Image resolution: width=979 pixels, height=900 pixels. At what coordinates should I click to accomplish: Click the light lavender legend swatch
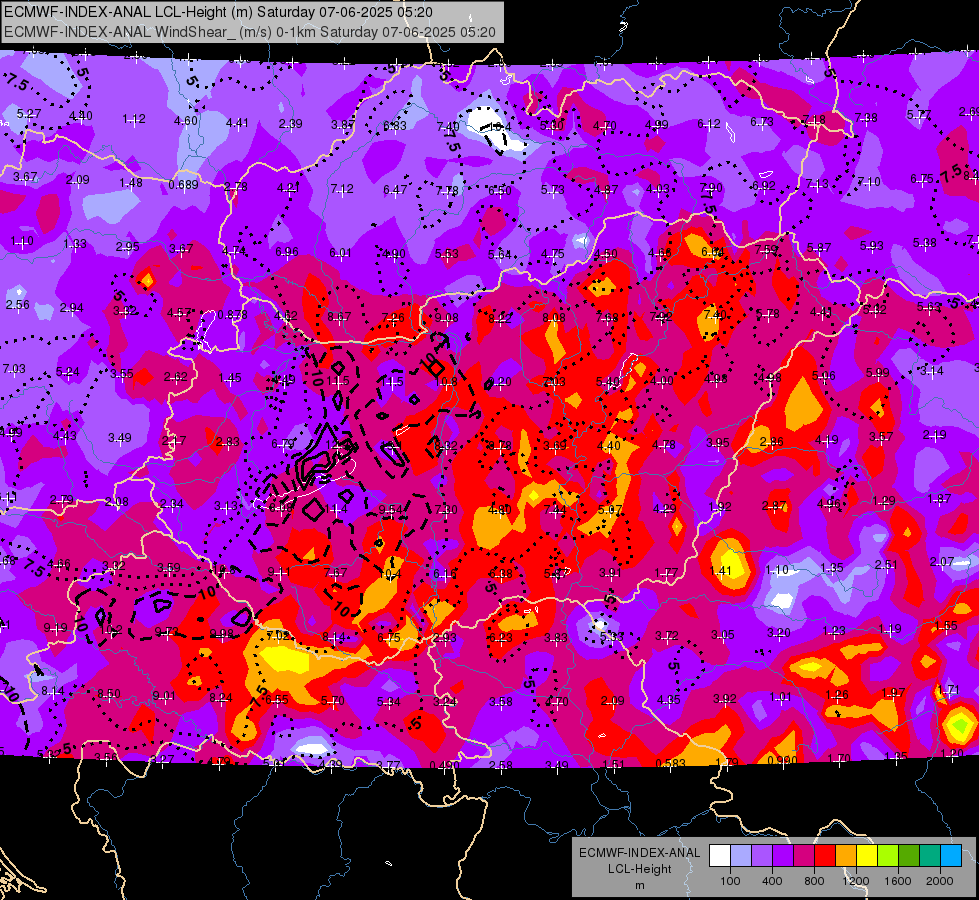click(741, 856)
